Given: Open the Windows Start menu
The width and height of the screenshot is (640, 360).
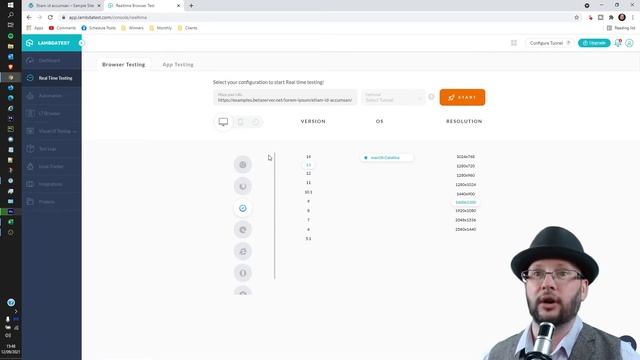Looking at the screenshot, I should (11, 5).
